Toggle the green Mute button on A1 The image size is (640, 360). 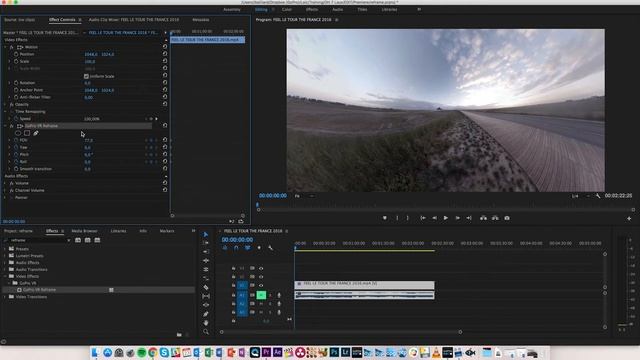(x=261, y=295)
